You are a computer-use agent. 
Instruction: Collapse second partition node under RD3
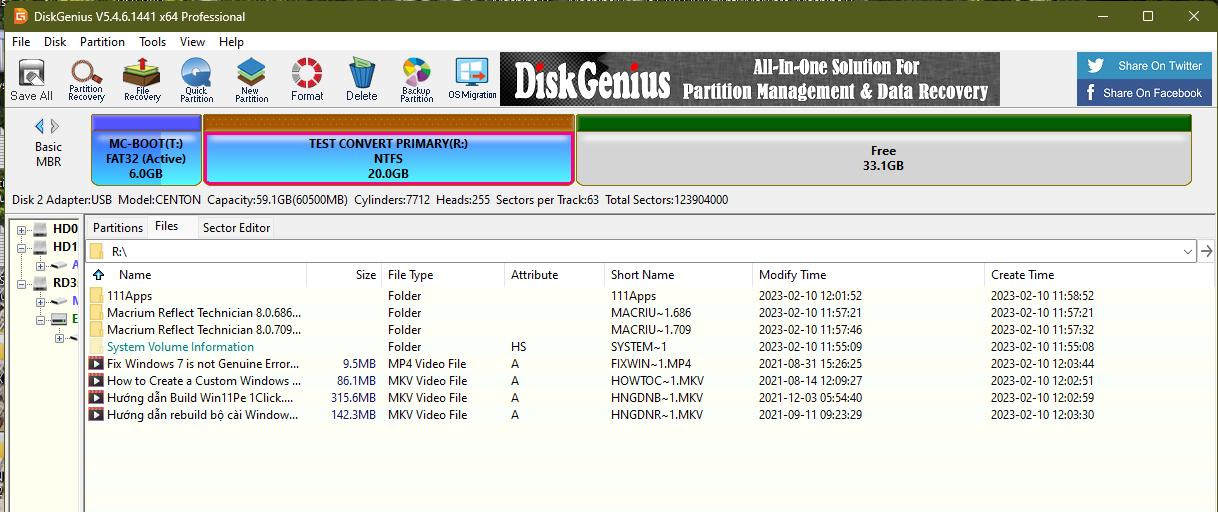(41, 320)
